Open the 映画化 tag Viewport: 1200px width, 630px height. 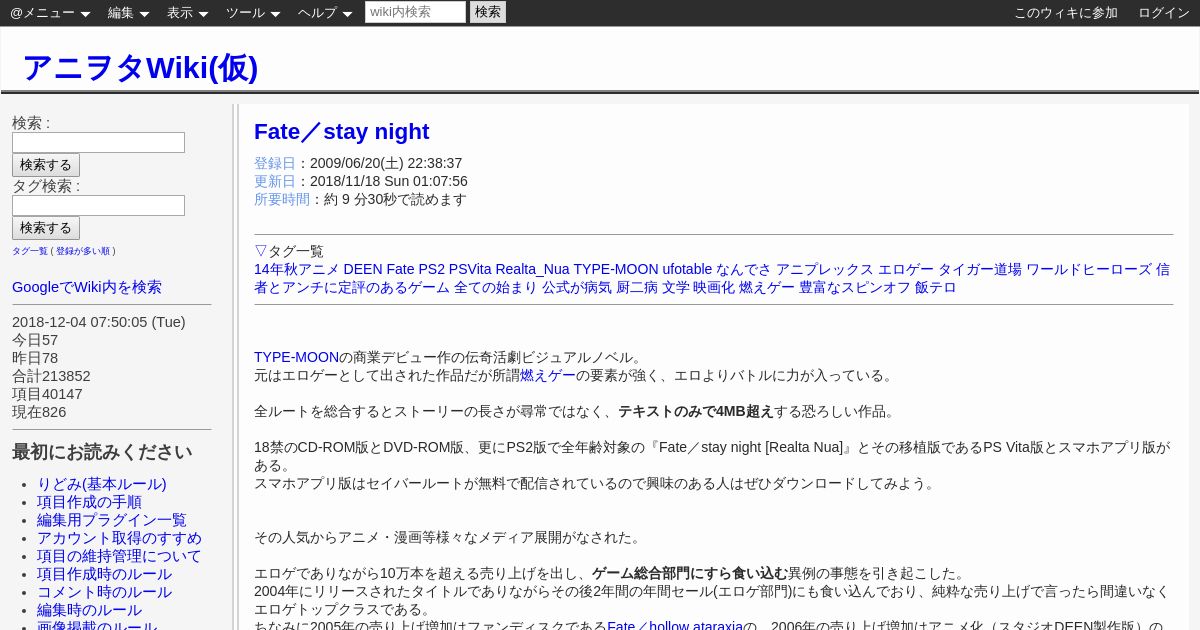[714, 287]
